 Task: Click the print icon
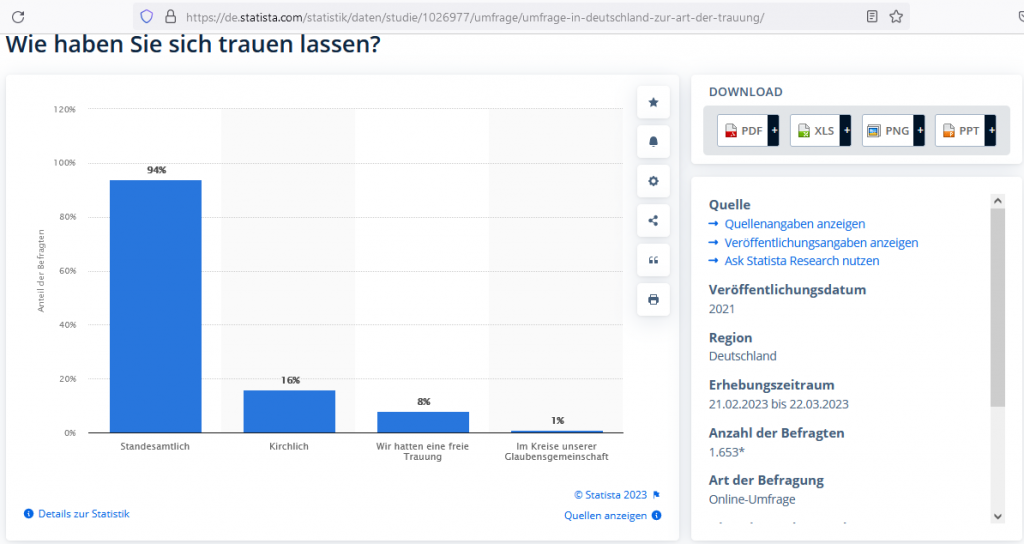(x=653, y=299)
